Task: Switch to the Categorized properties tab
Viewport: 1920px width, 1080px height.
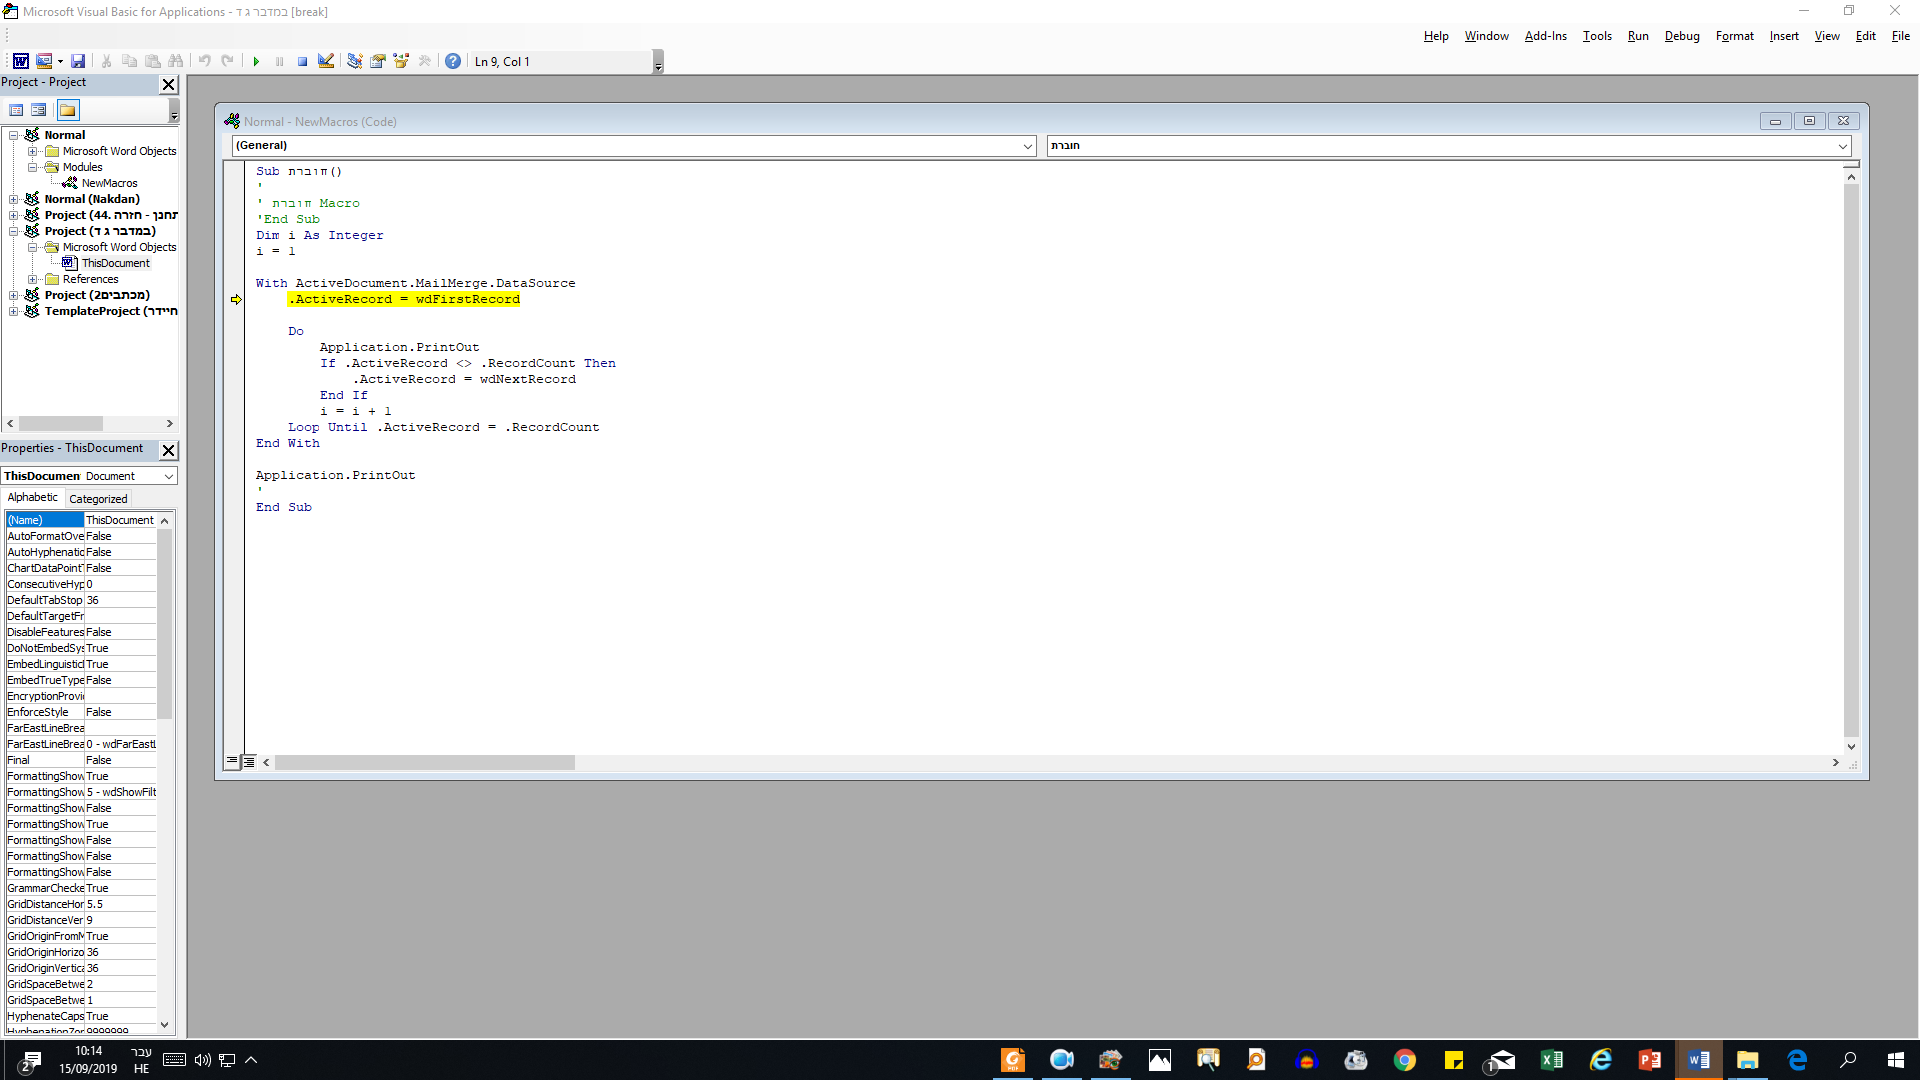Action: point(98,499)
